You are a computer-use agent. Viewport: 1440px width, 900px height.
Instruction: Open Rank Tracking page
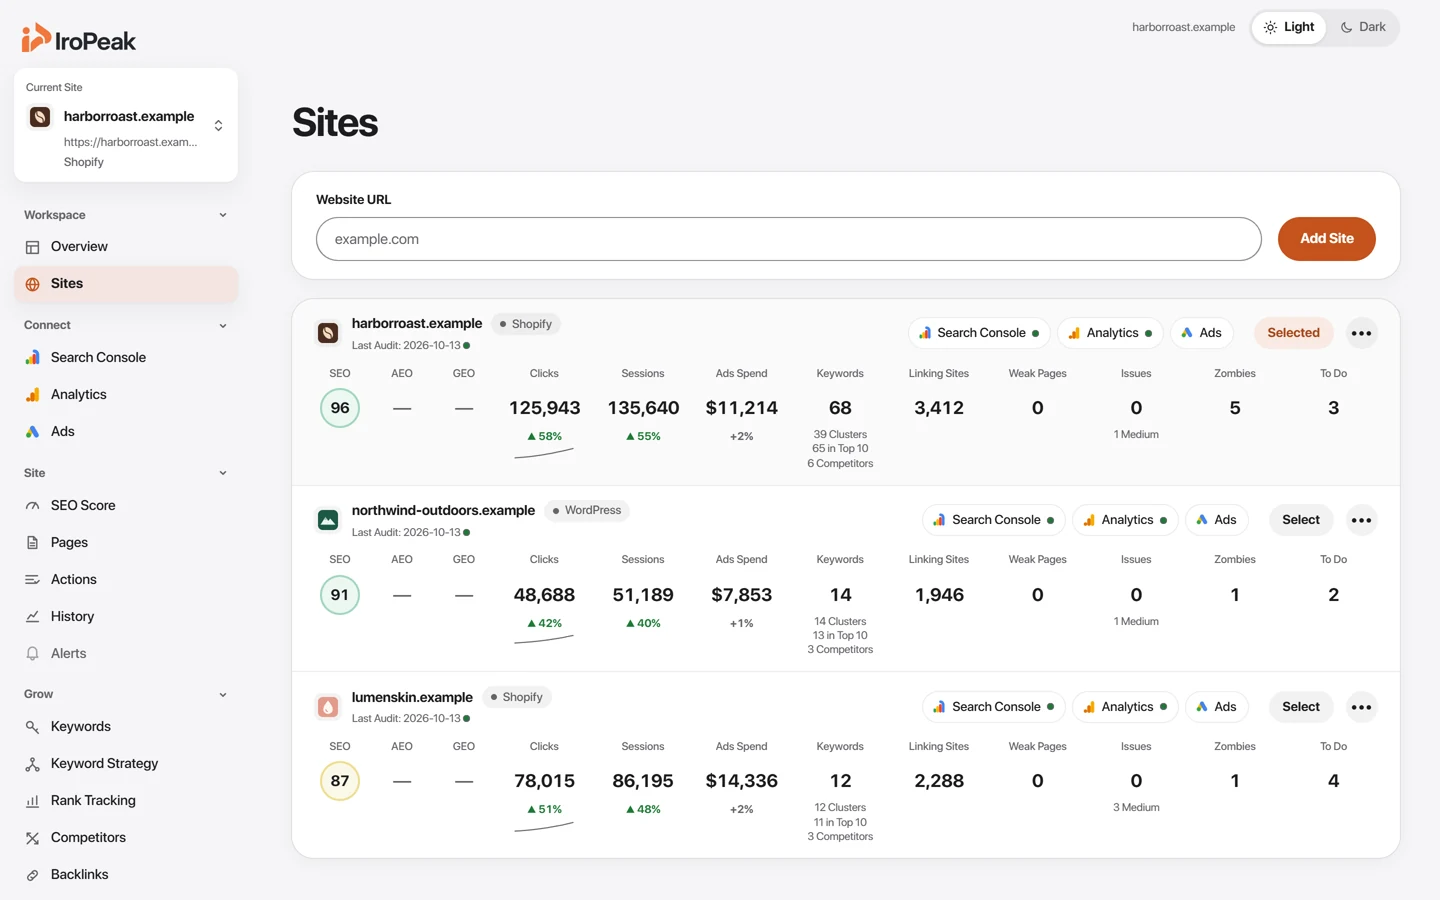[x=126, y=800]
